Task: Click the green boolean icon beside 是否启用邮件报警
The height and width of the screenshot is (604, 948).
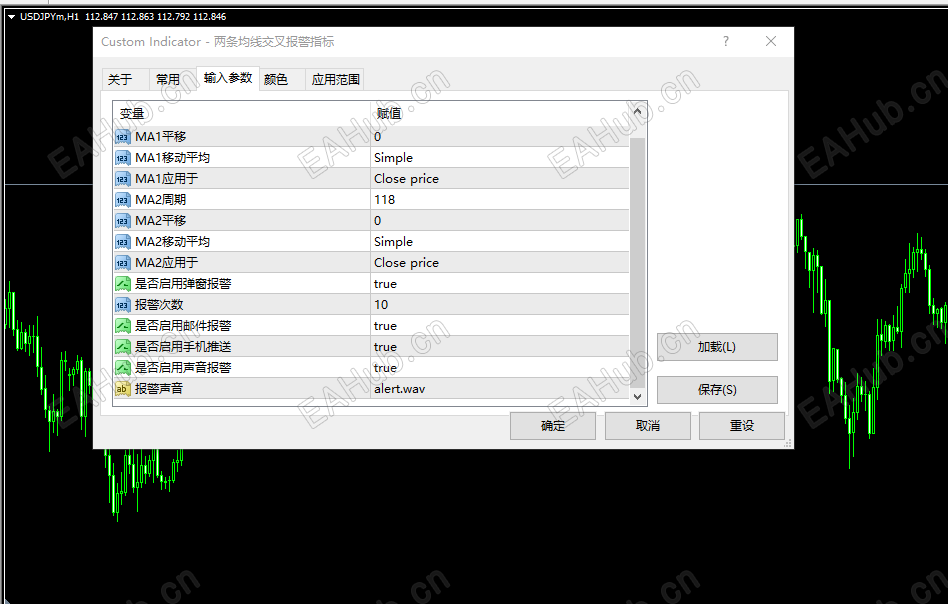Action: 121,325
